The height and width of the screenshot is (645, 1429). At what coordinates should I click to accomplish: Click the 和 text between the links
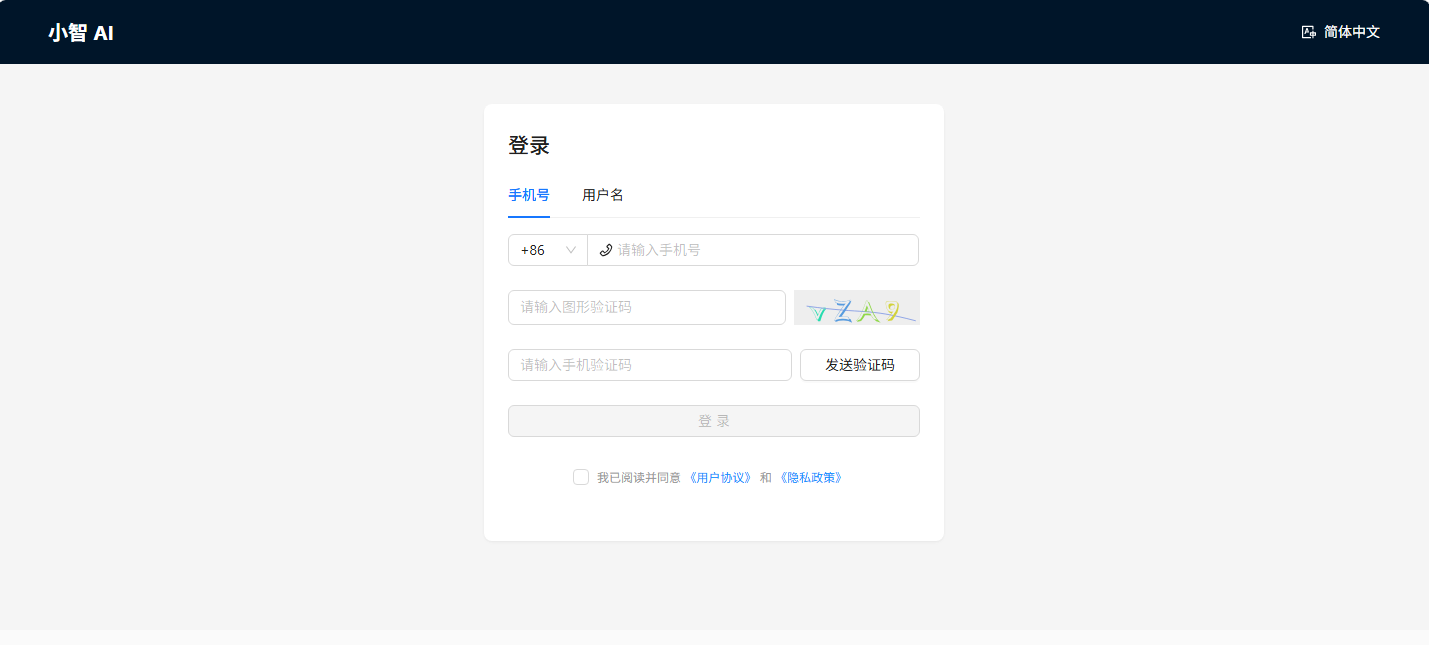pos(765,478)
